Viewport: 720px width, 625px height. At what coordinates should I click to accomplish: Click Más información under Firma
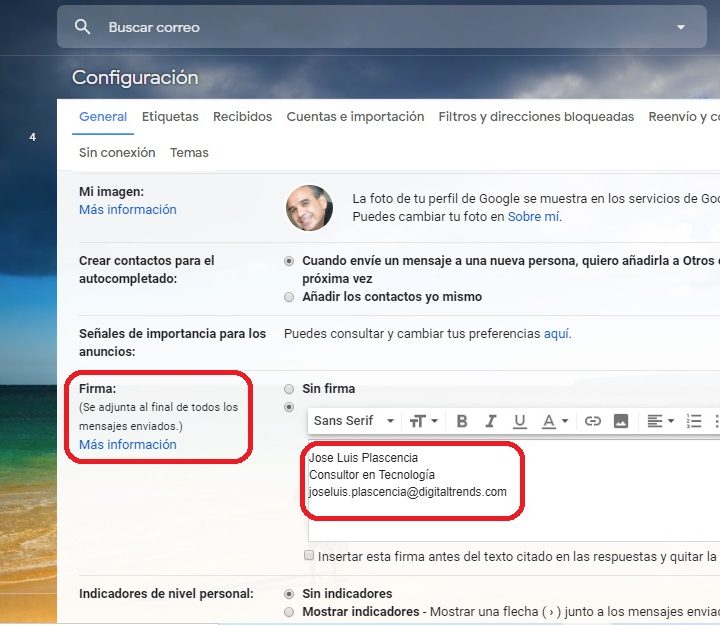point(128,445)
